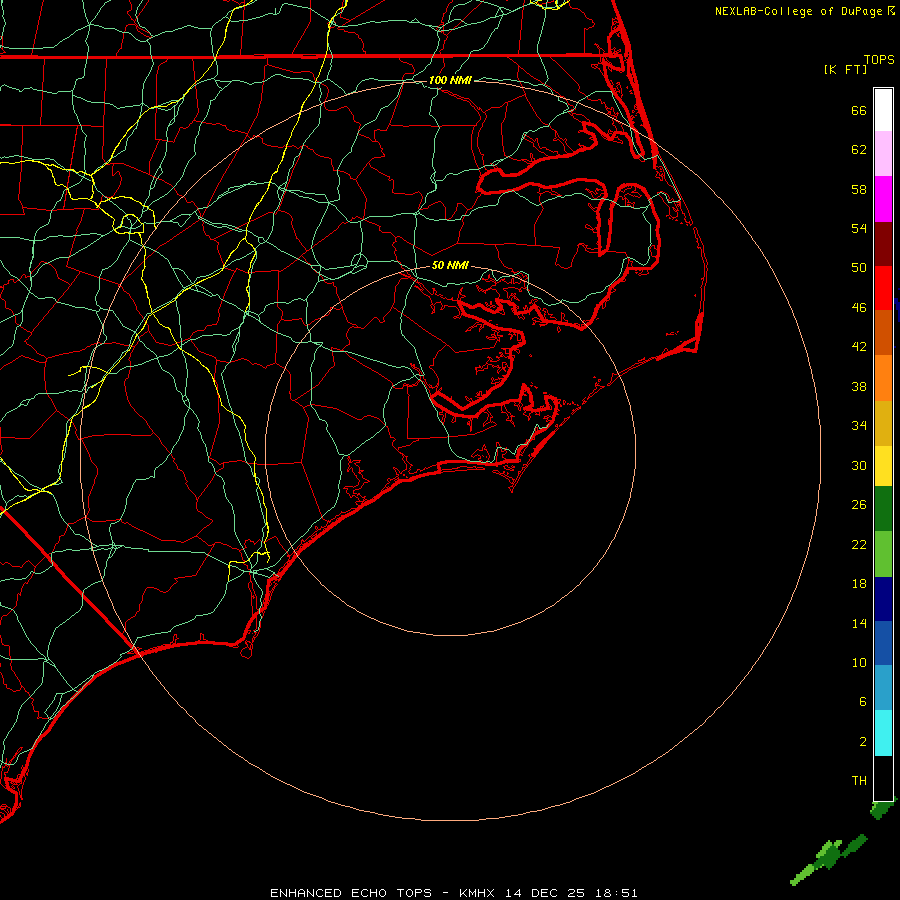Screen dimensions: 900x900
Task: Click the '50' legend value label
Action: click(859, 267)
